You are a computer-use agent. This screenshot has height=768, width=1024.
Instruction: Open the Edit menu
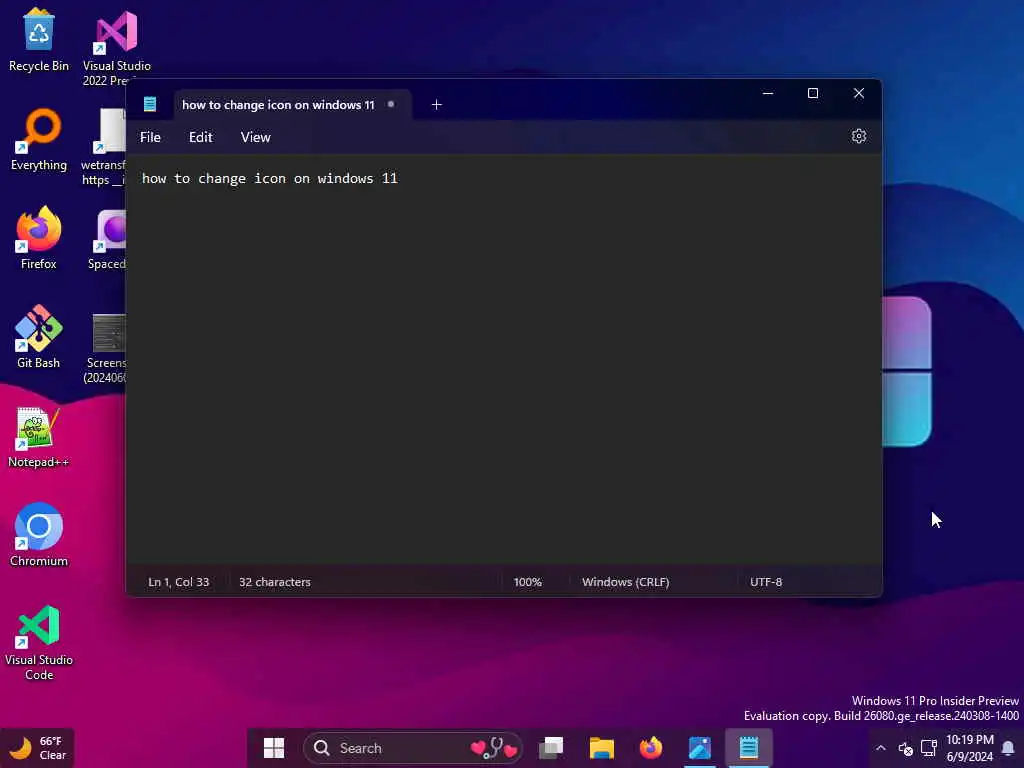point(200,137)
